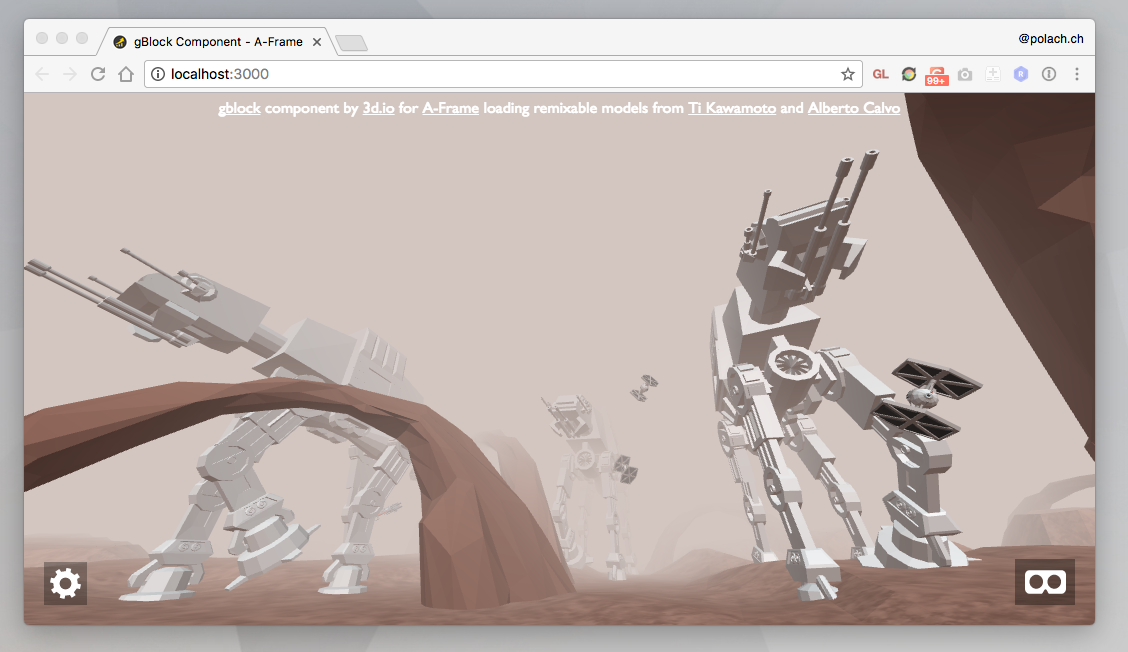Close the gBlock Component tab
1128x652 pixels.
click(317, 42)
